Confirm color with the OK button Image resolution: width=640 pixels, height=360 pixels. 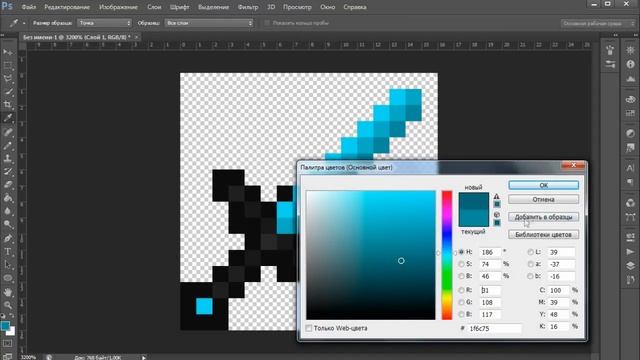[543, 185]
